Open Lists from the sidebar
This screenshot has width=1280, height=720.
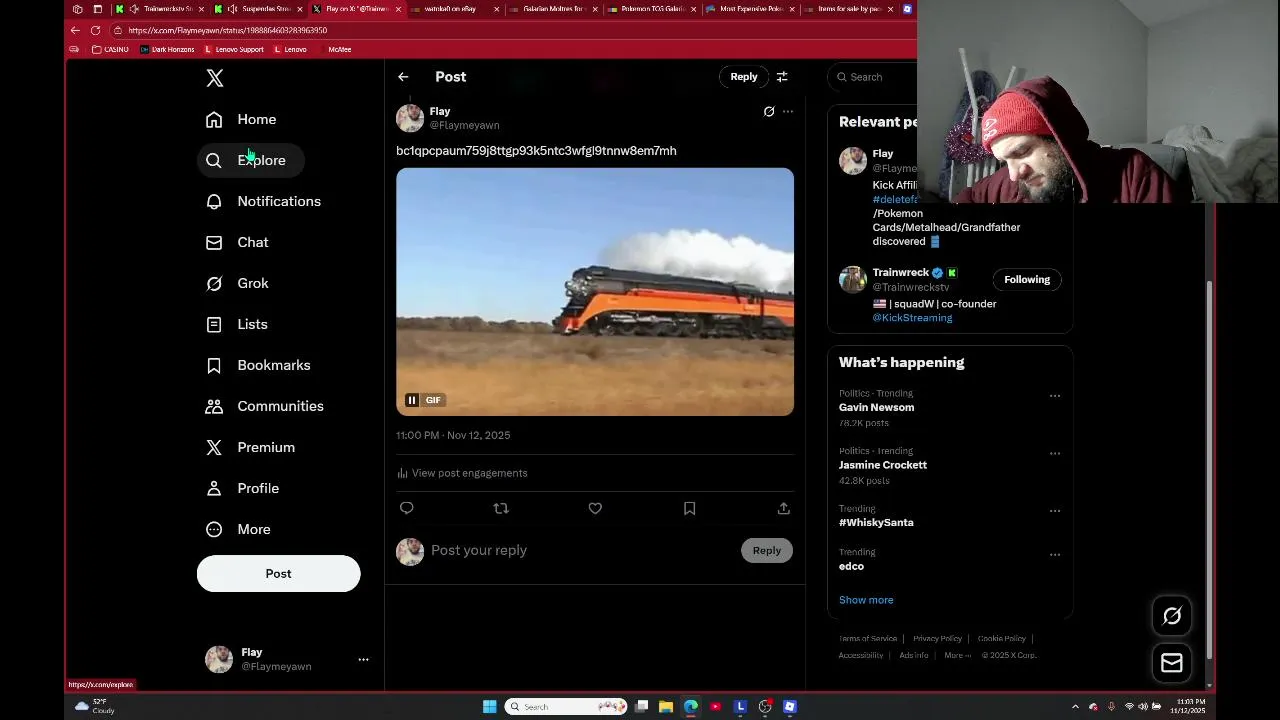pos(237,324)
